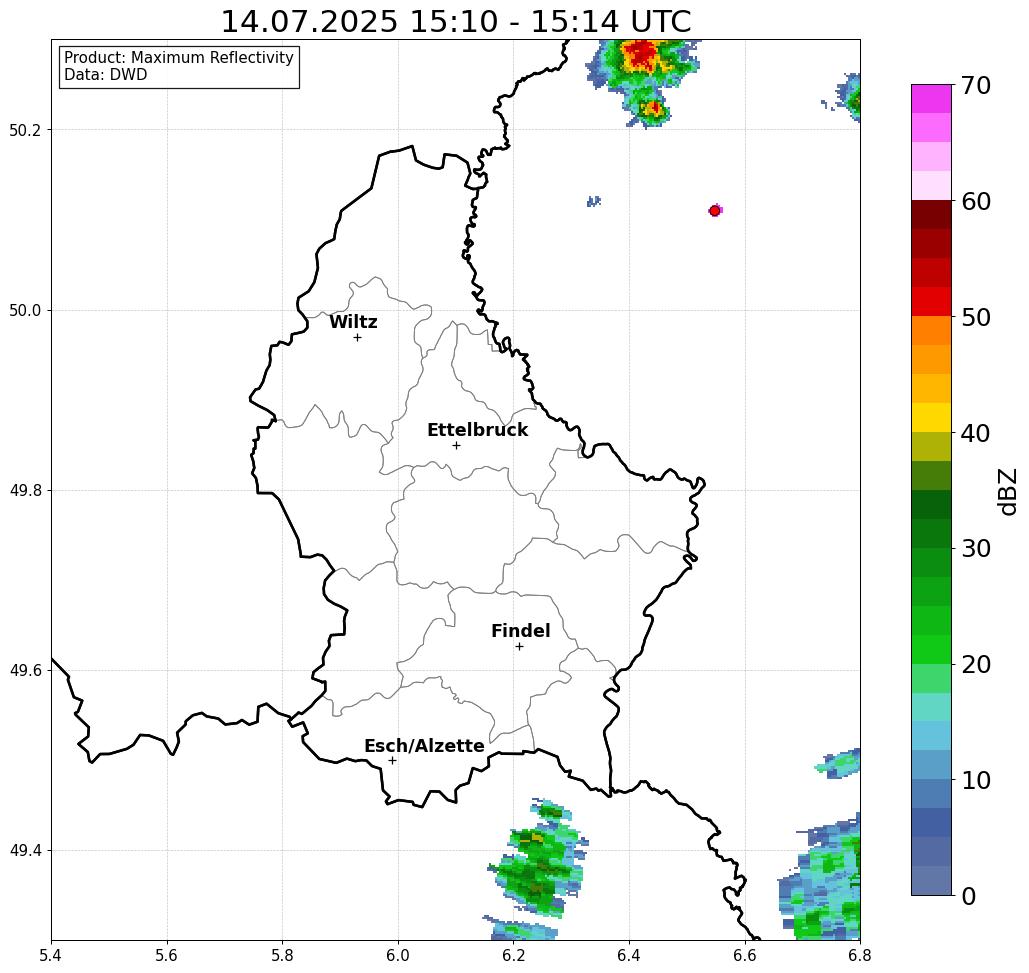Click the 40 tick on colorbar
Screen dimensions: 1029x973
click(x=976, y=433)
